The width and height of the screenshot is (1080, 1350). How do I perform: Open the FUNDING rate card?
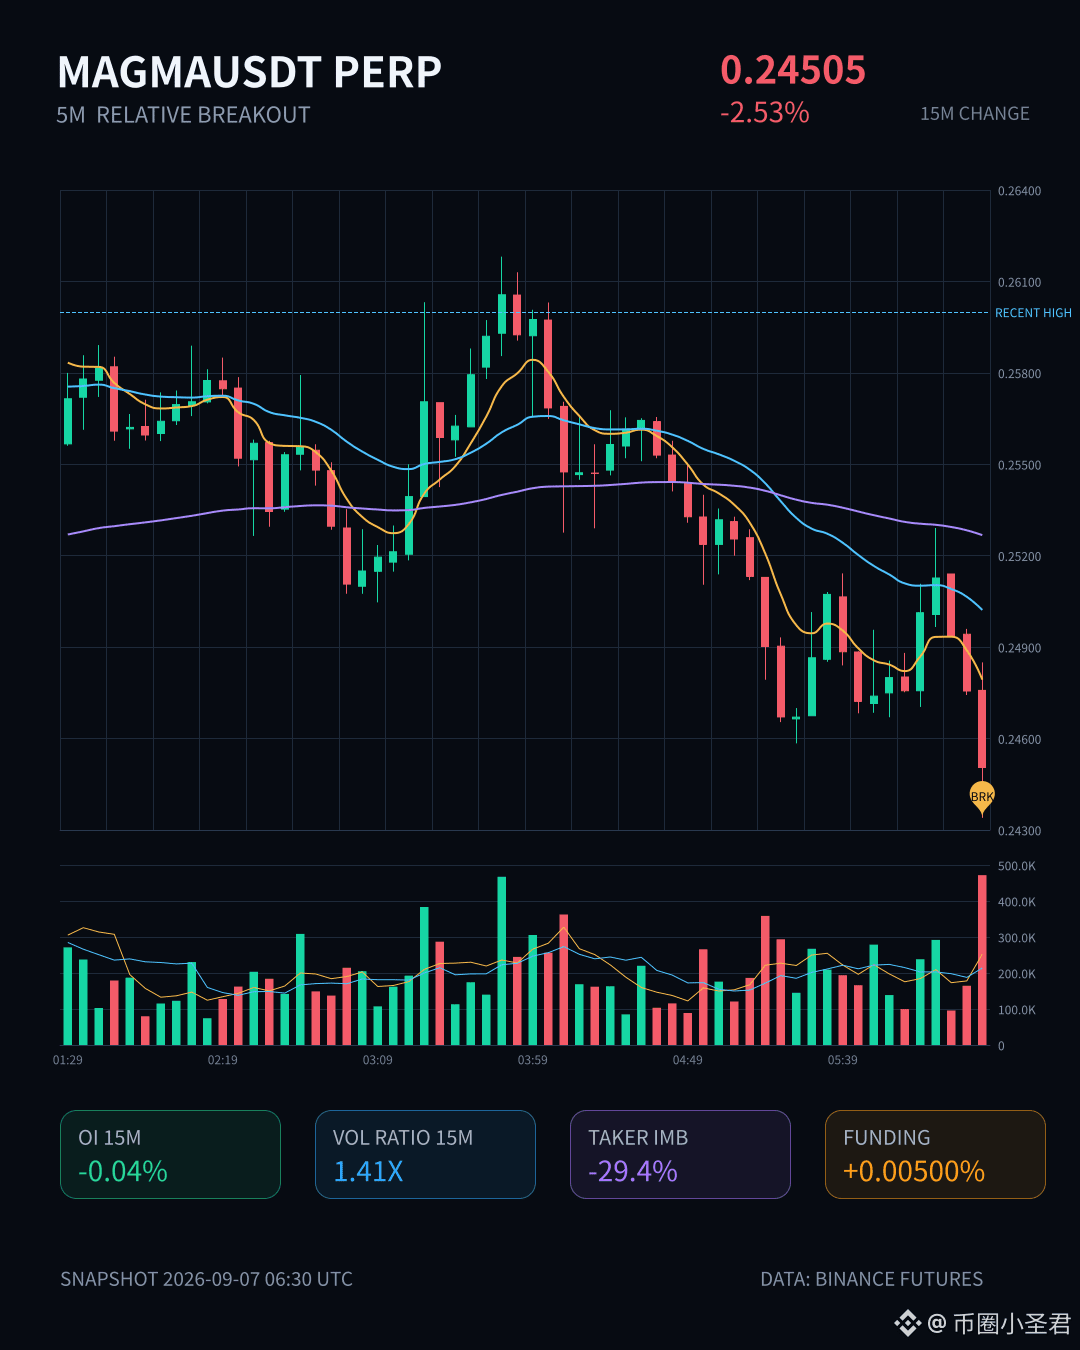935,1154
